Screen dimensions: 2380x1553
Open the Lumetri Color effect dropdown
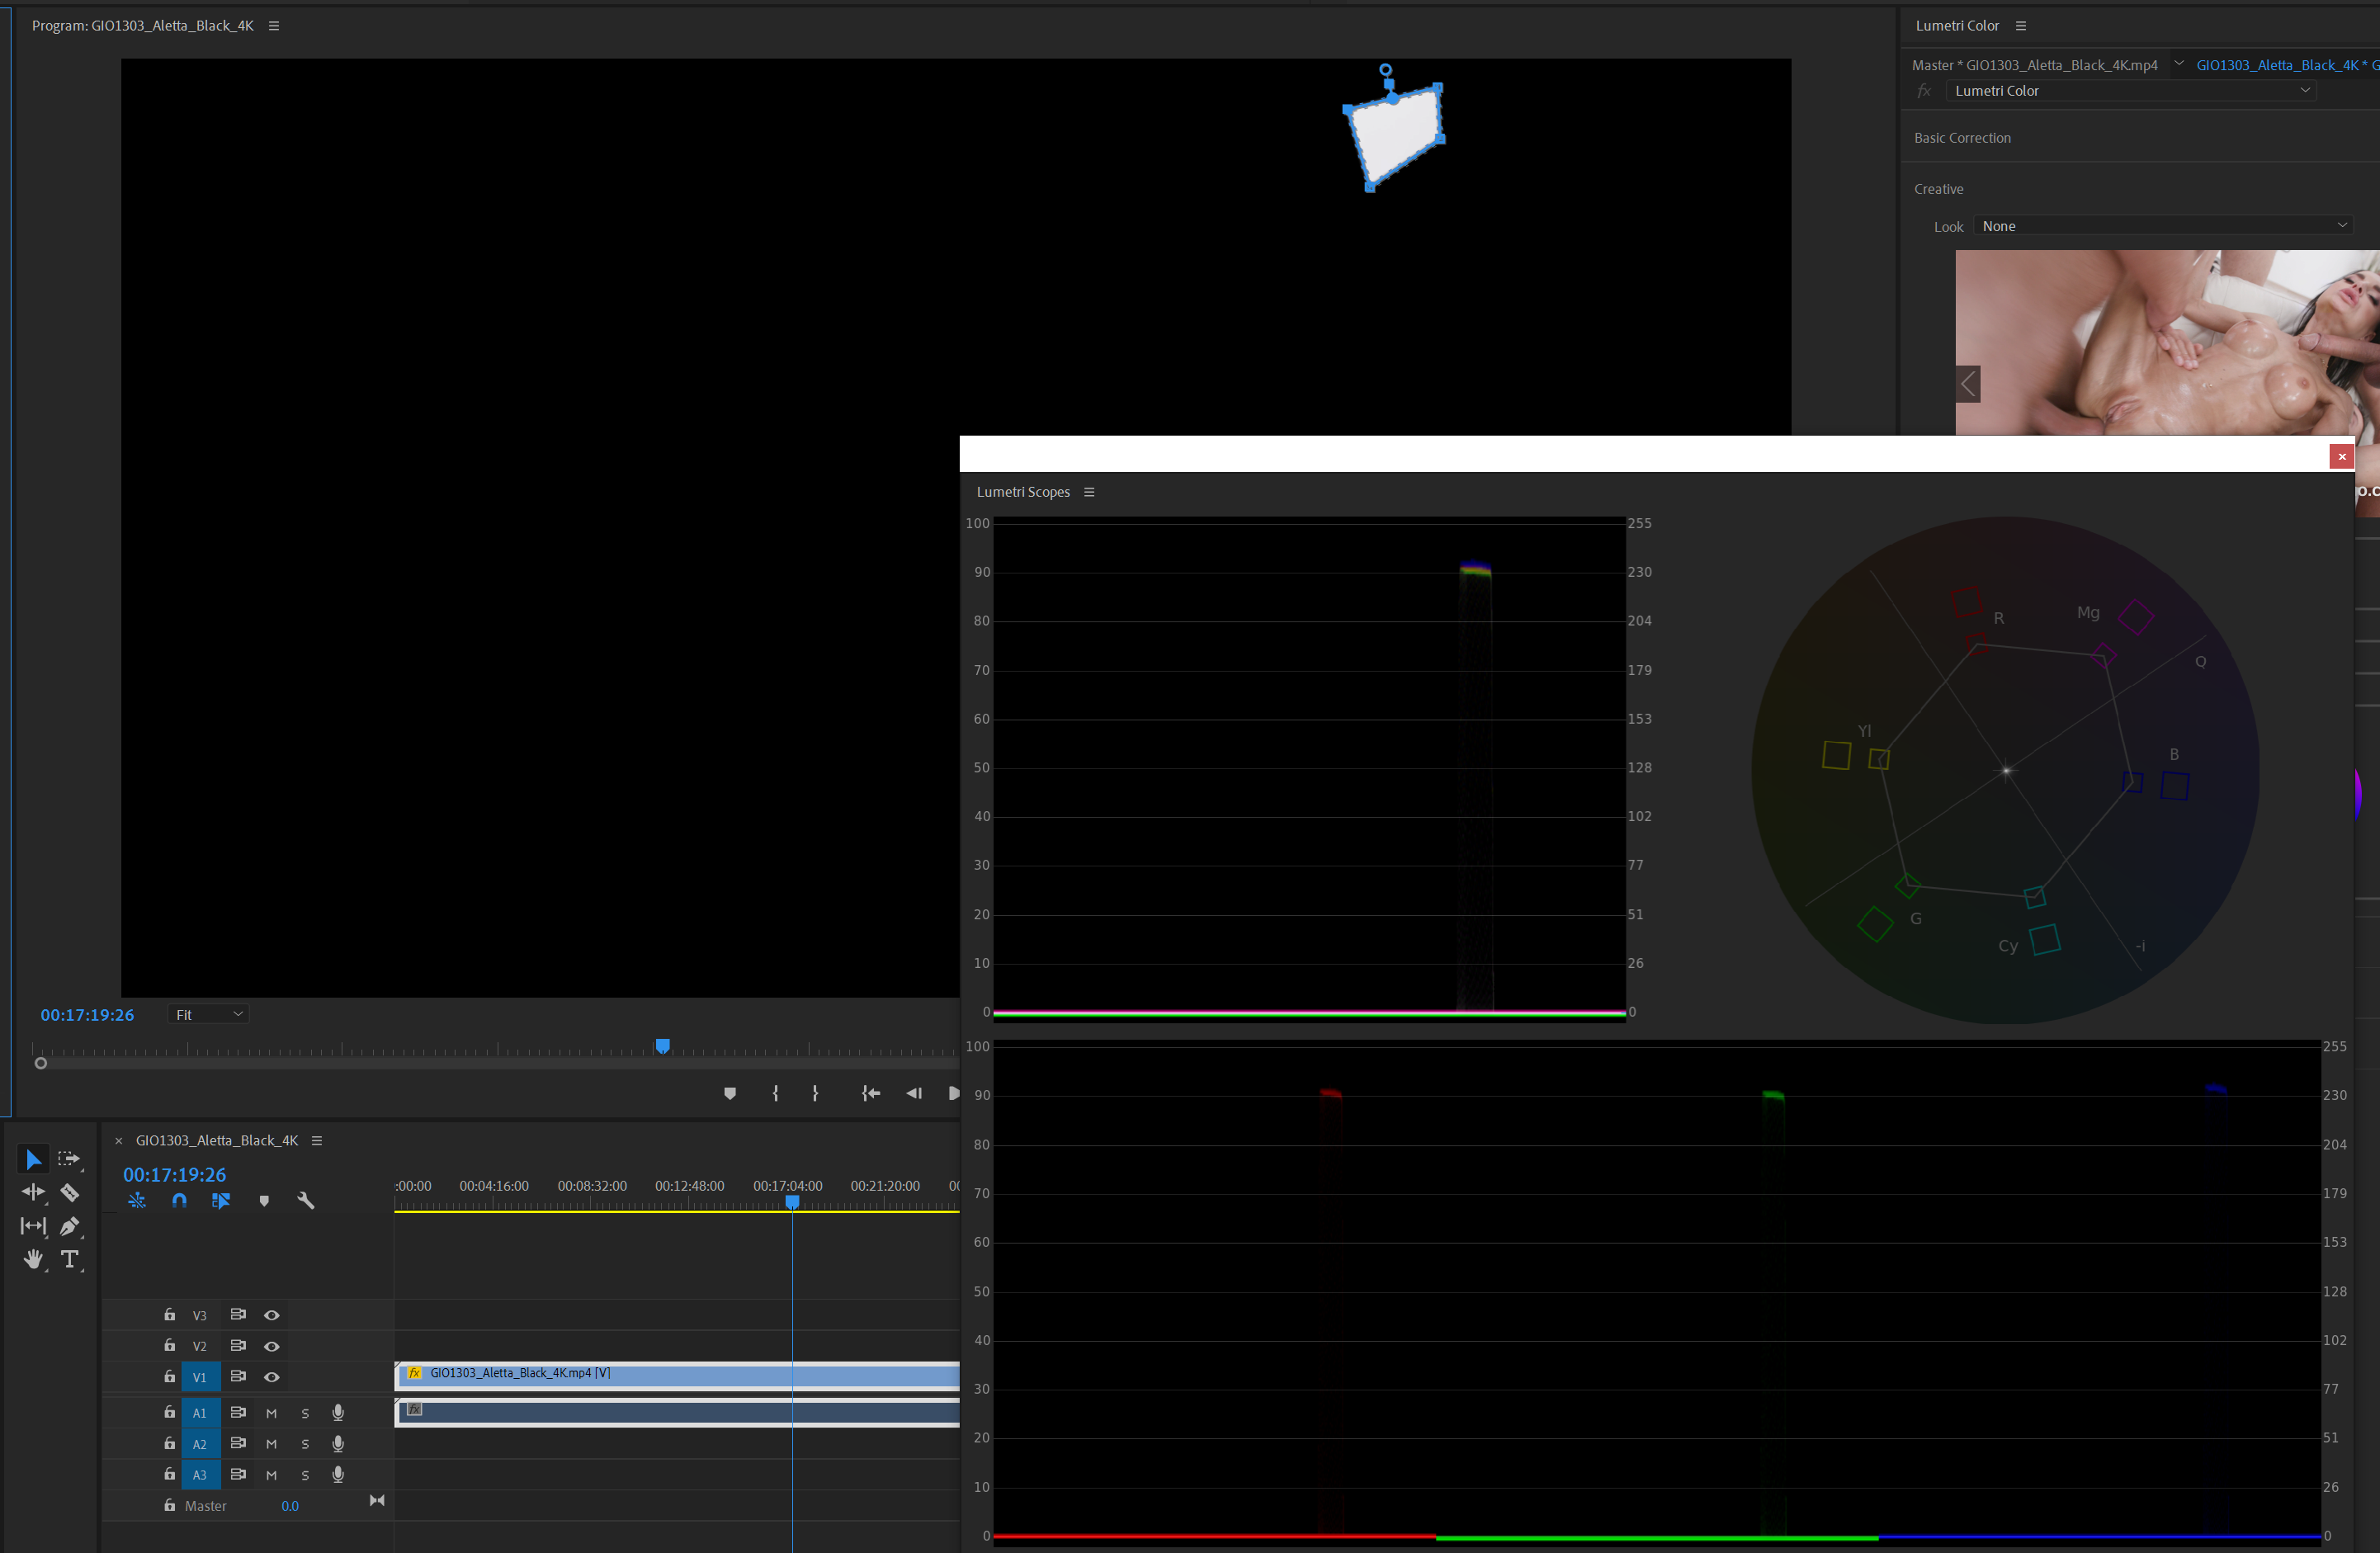(x=2131, y=90)
